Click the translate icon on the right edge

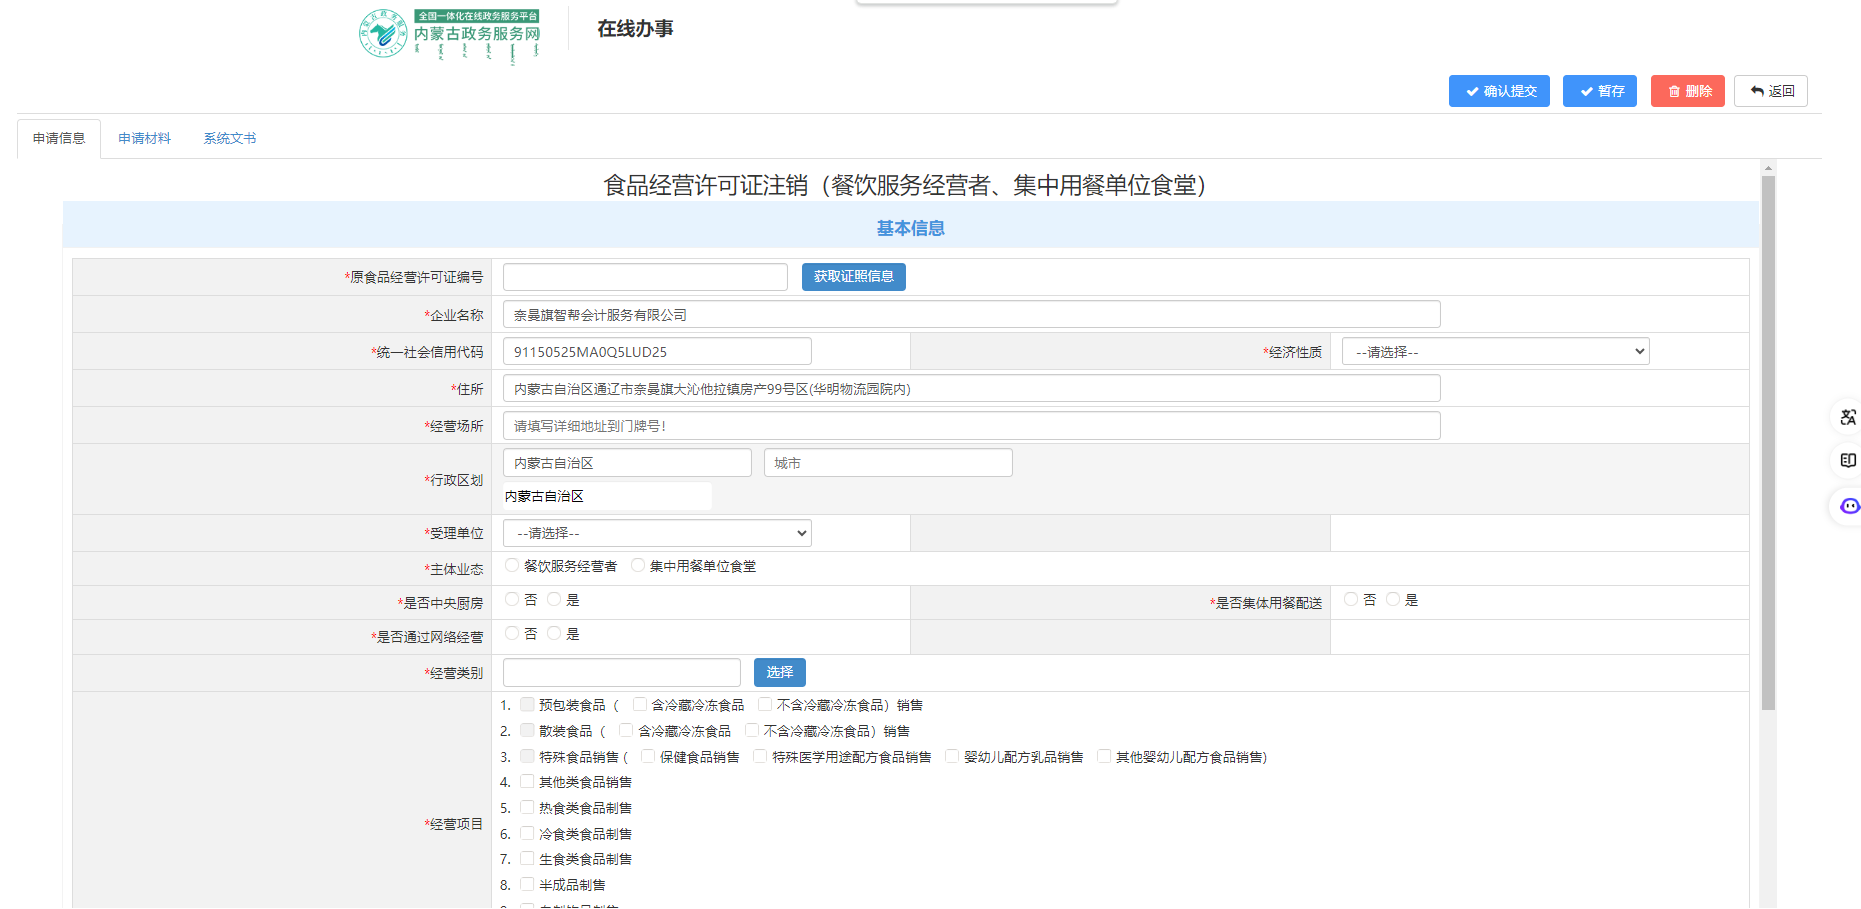click(1848, 417)
